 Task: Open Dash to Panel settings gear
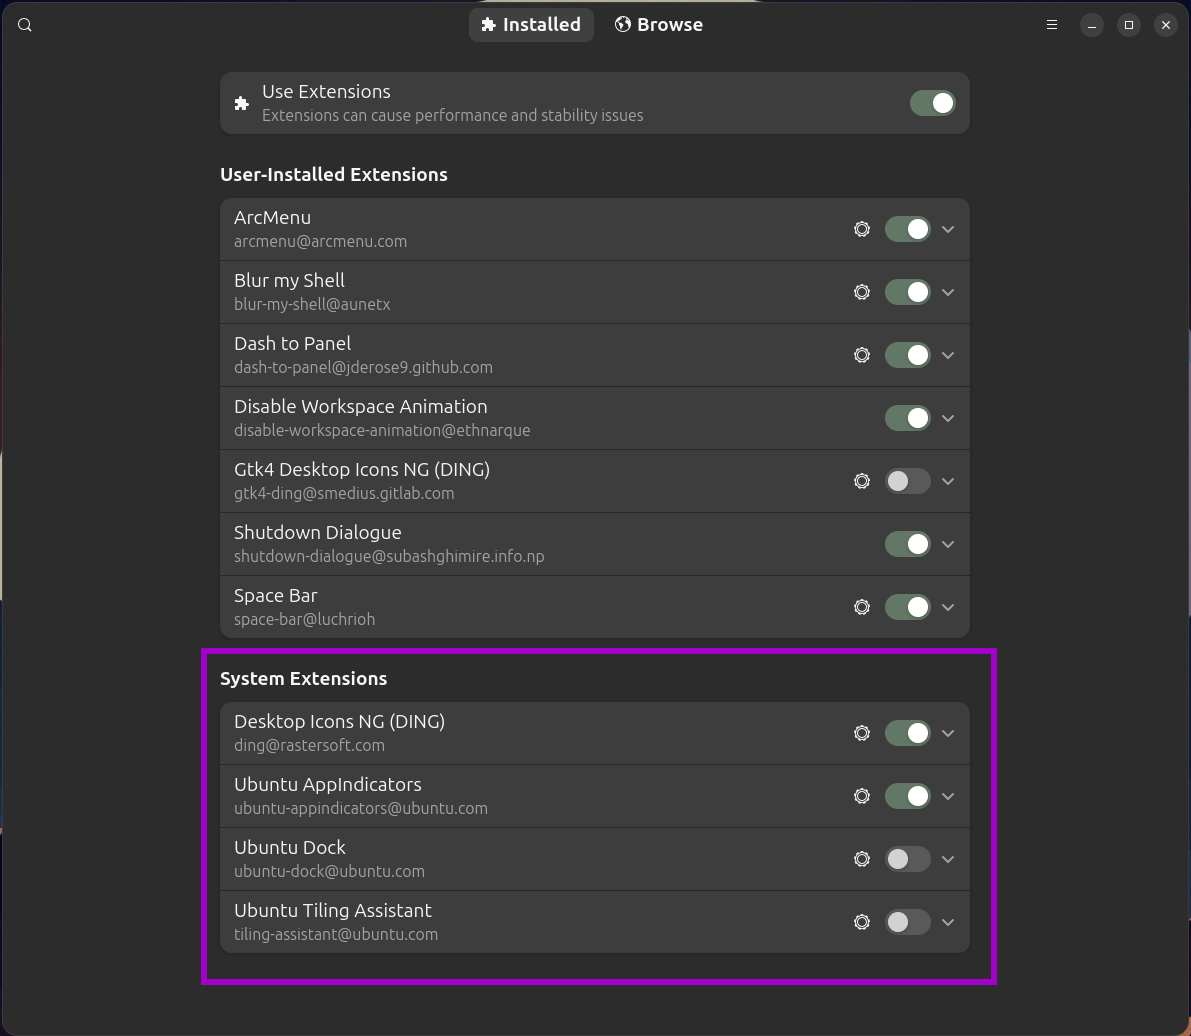tap(861, 355)
